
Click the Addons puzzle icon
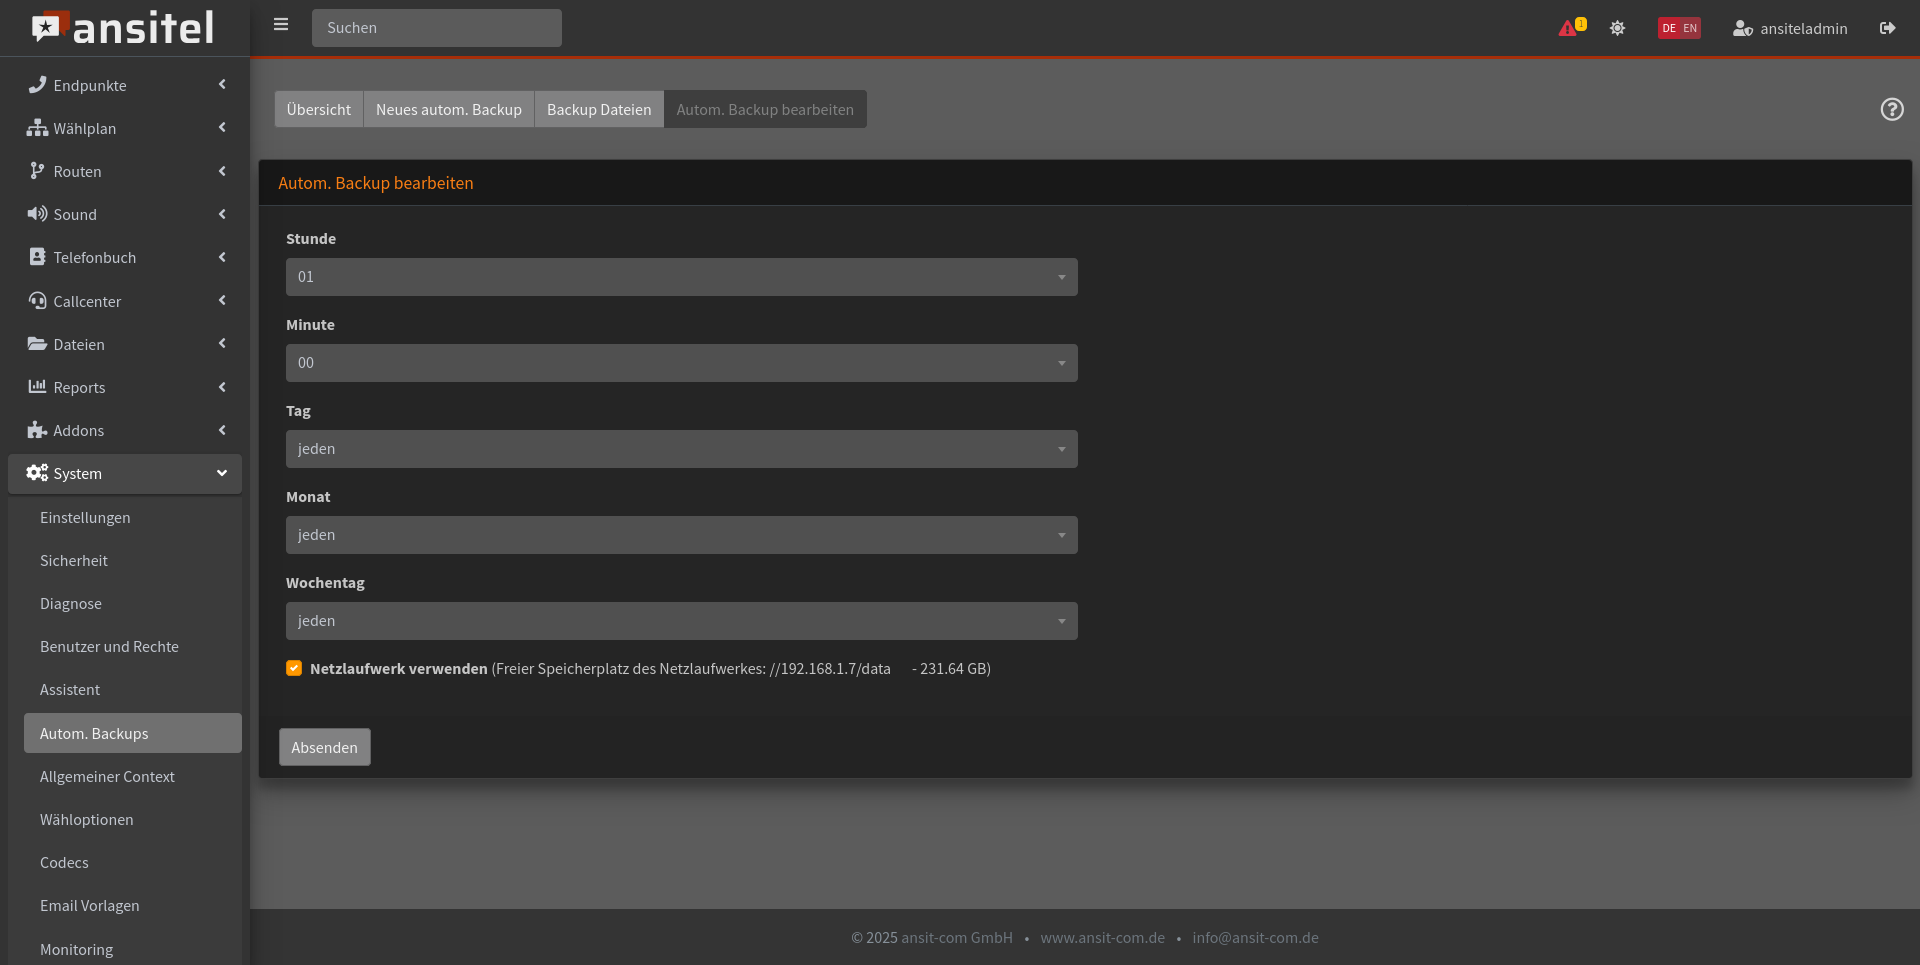click(x=37, y=430)
